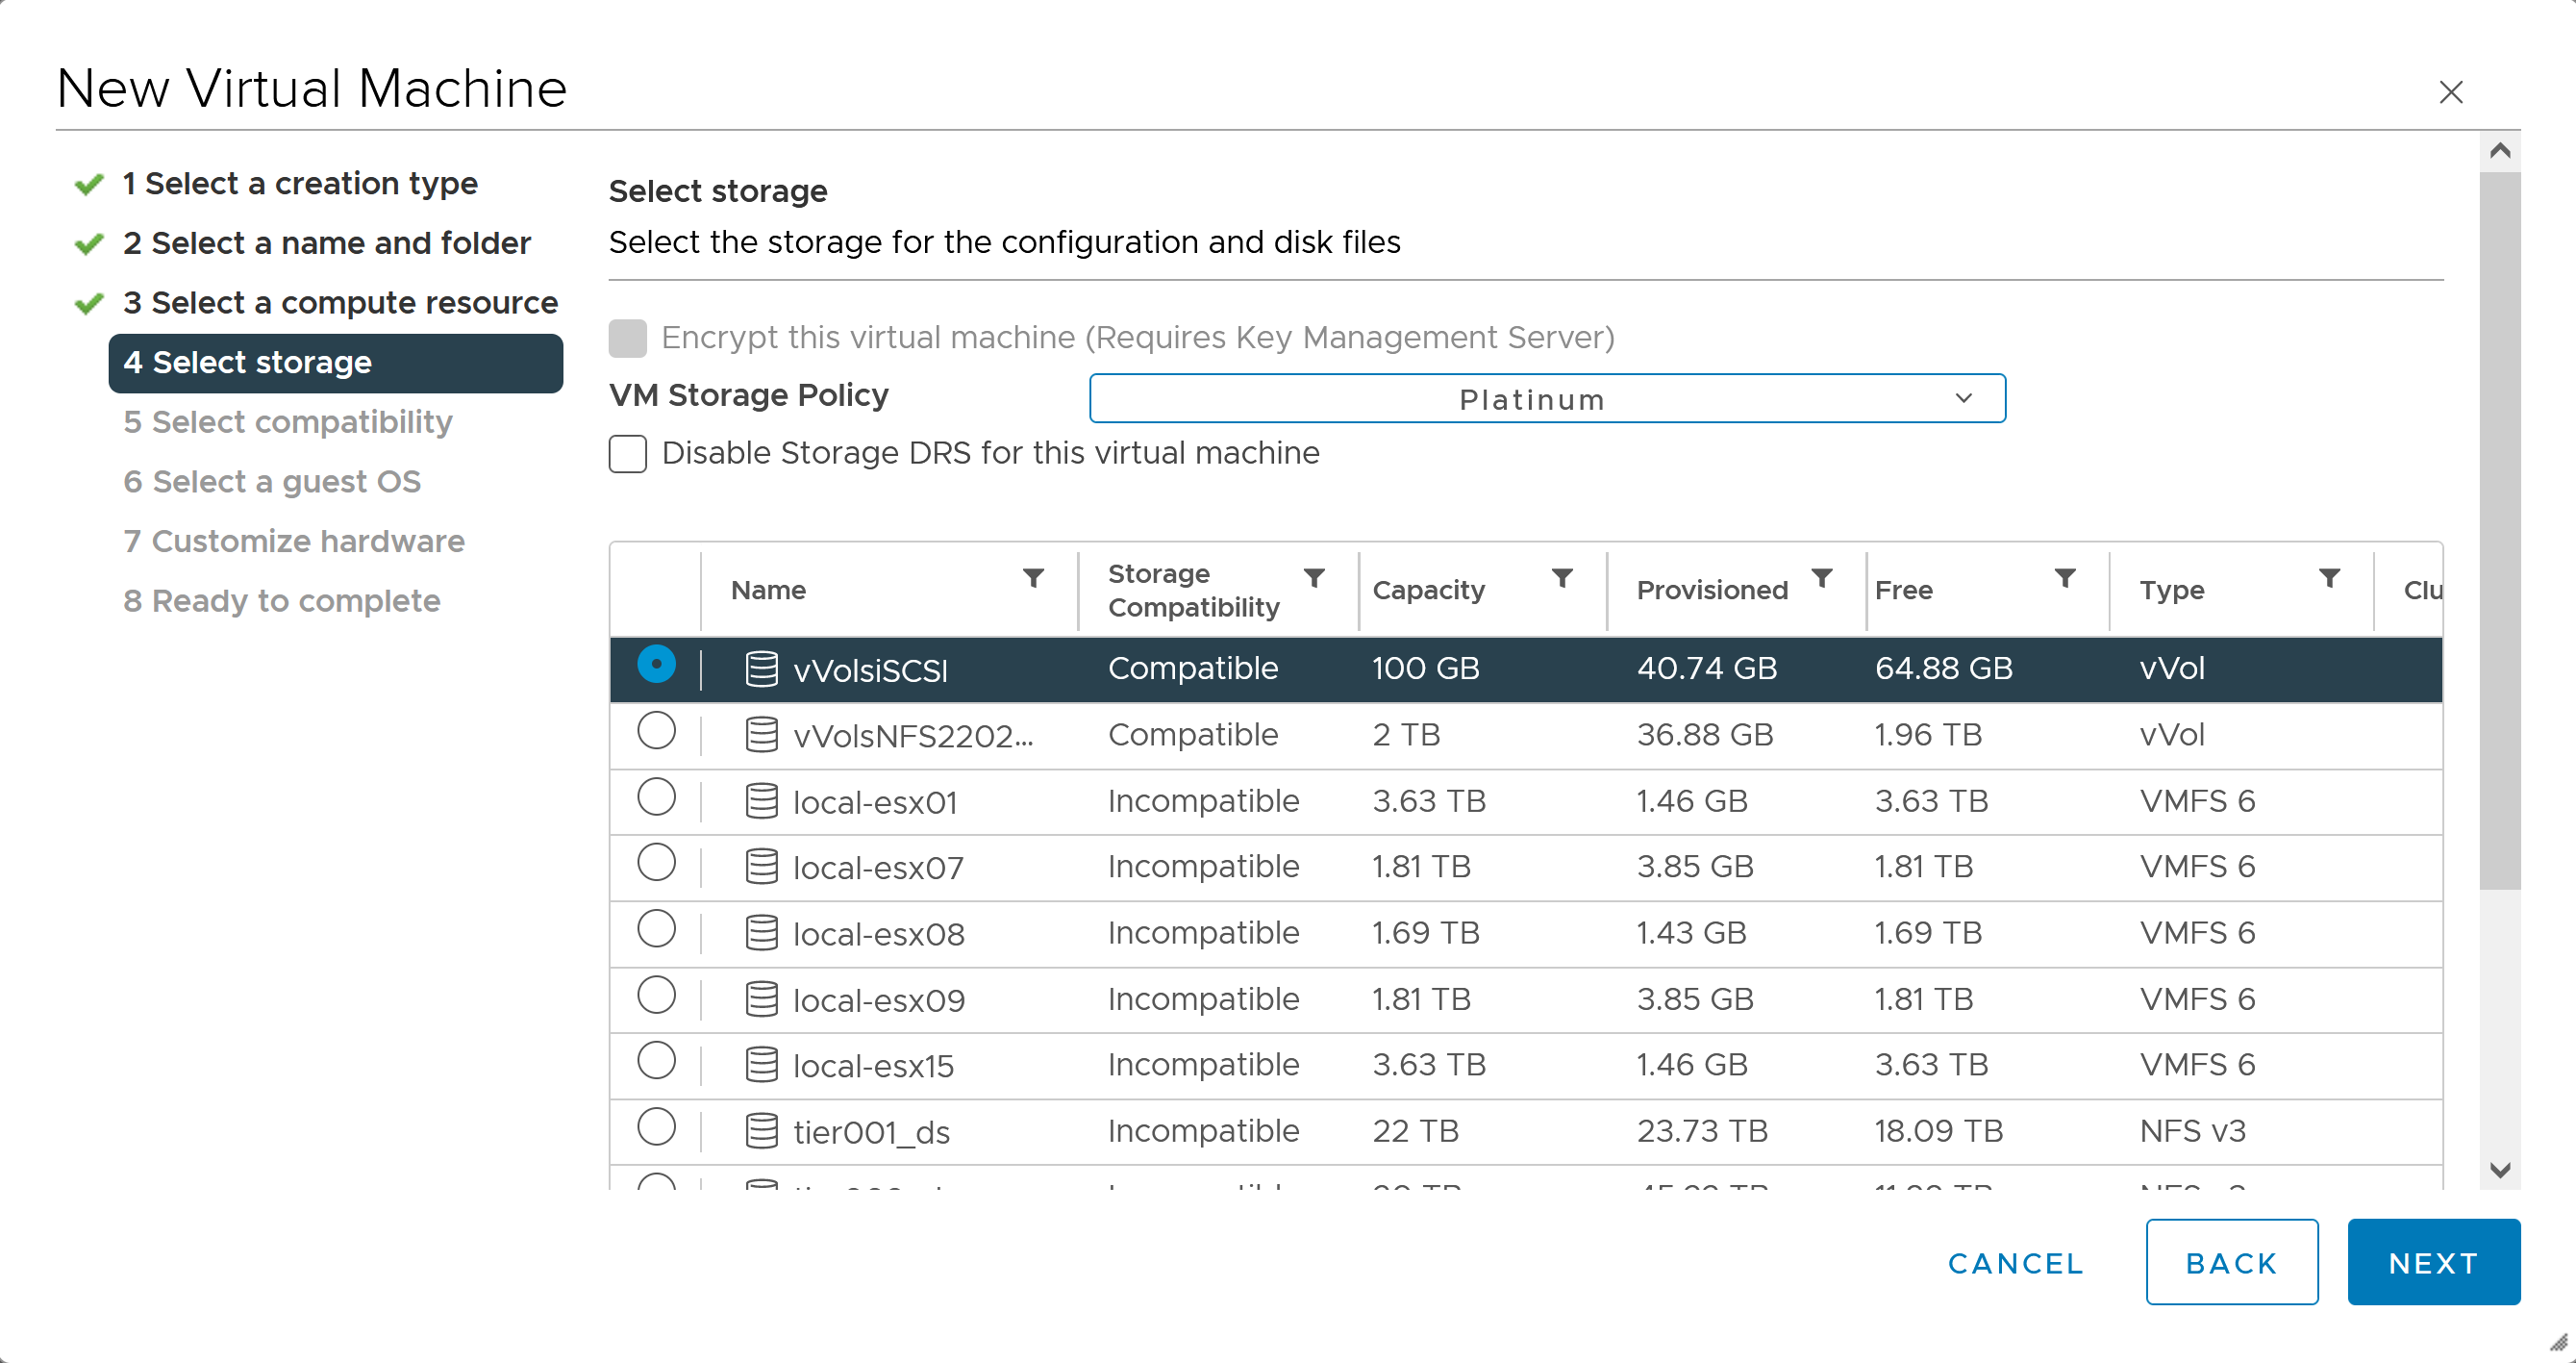This screenshot has width=2576, height=1363.
Task: Click the datastore icon beside tier001_ds
Action: coord(761,1131)
